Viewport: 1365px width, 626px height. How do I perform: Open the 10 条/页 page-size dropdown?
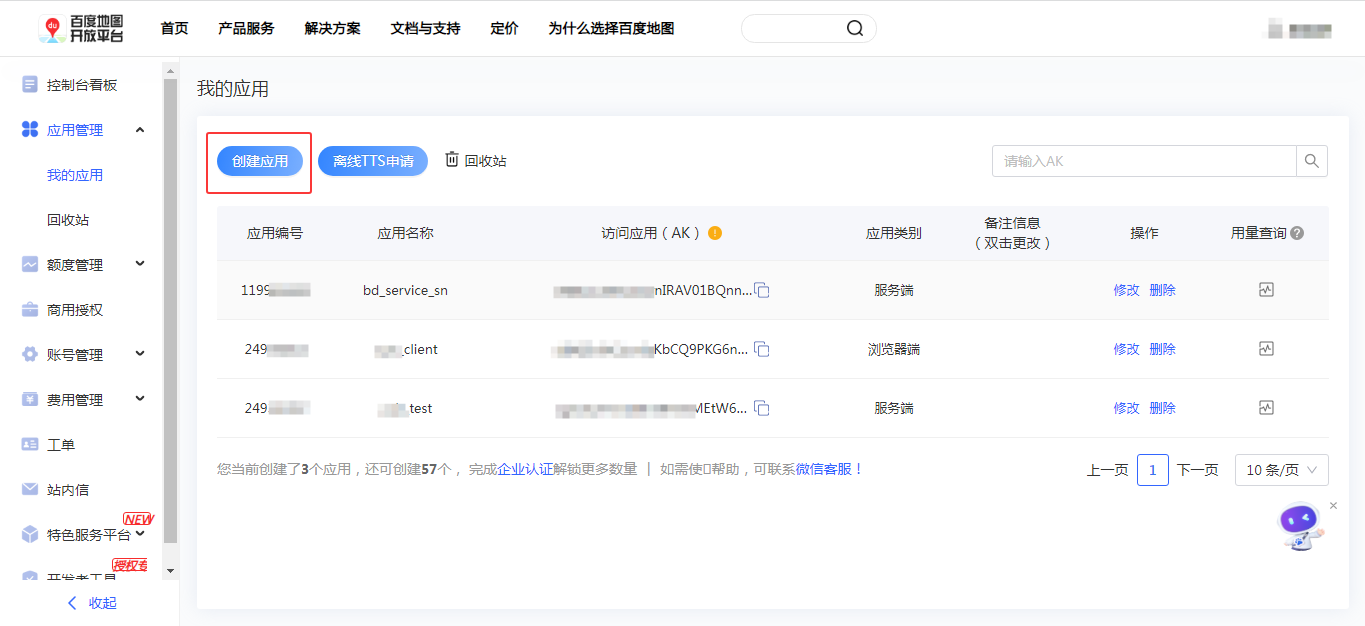point(1281,469)
